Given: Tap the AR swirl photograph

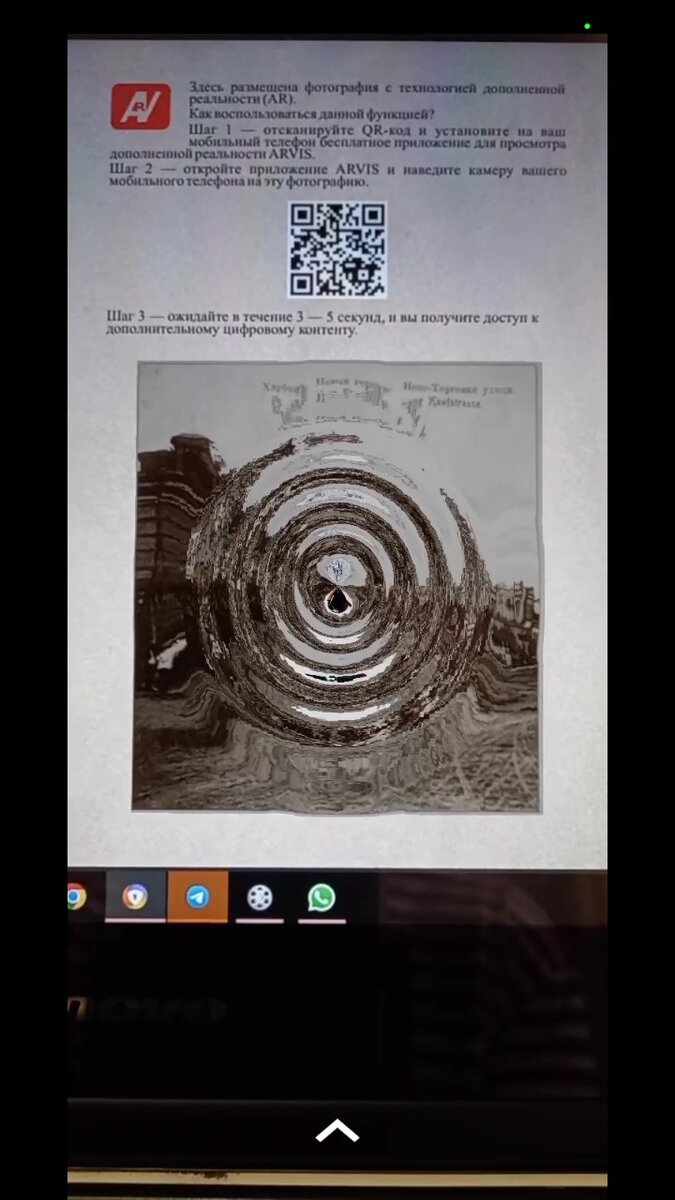Looking at the screenshot, I should 337,587.
